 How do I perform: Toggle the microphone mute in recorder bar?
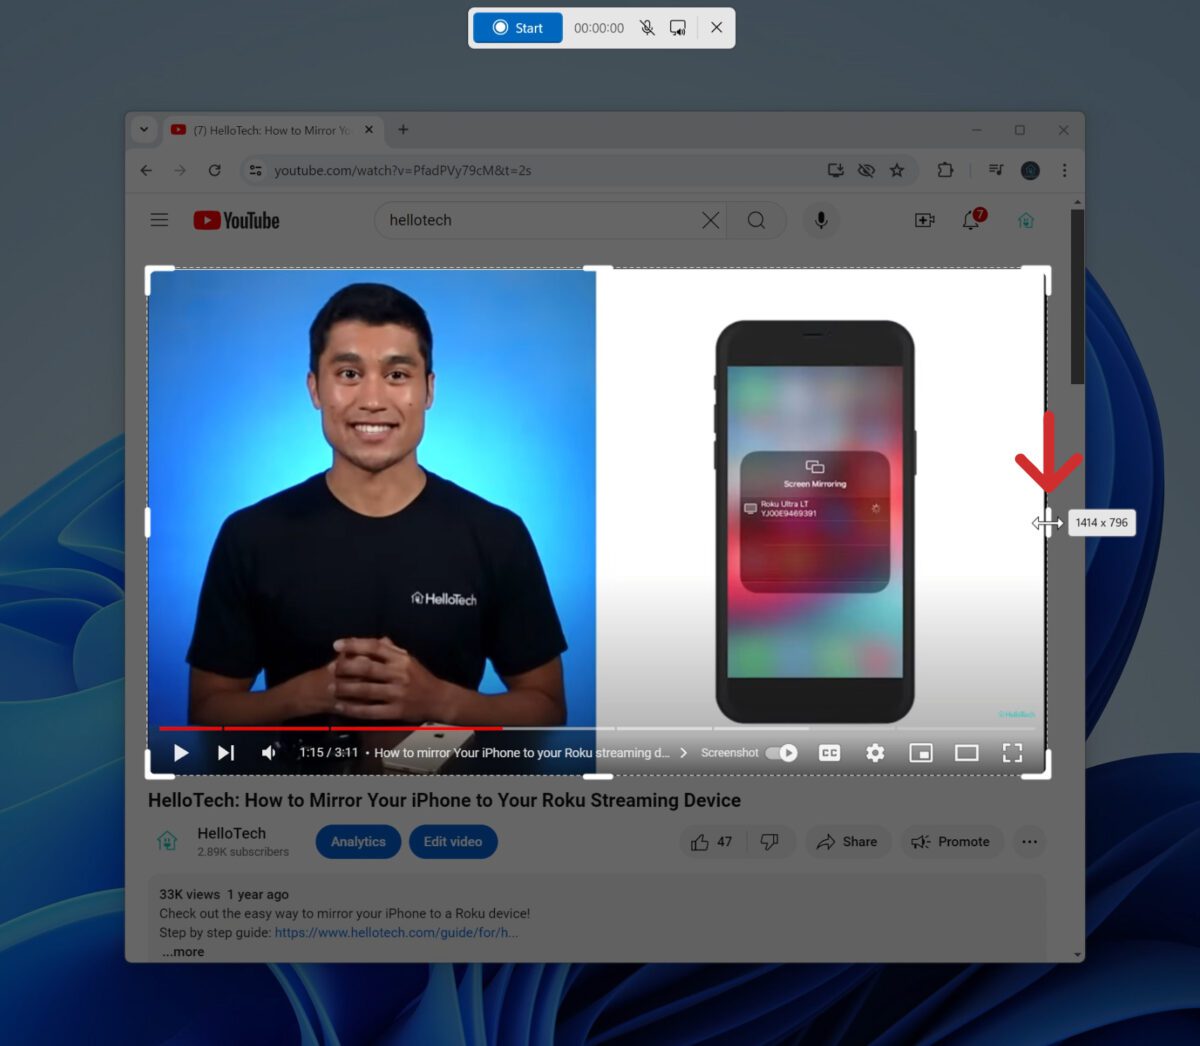pos(647,28)
